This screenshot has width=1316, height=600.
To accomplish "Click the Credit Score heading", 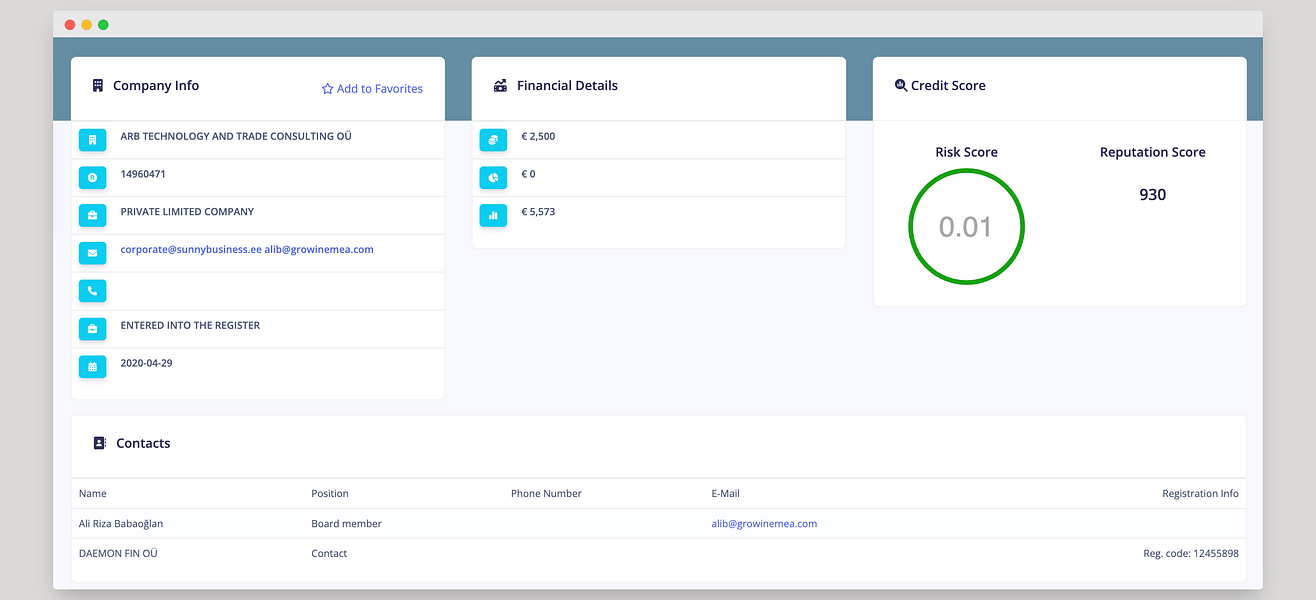I will coord(948,86).
